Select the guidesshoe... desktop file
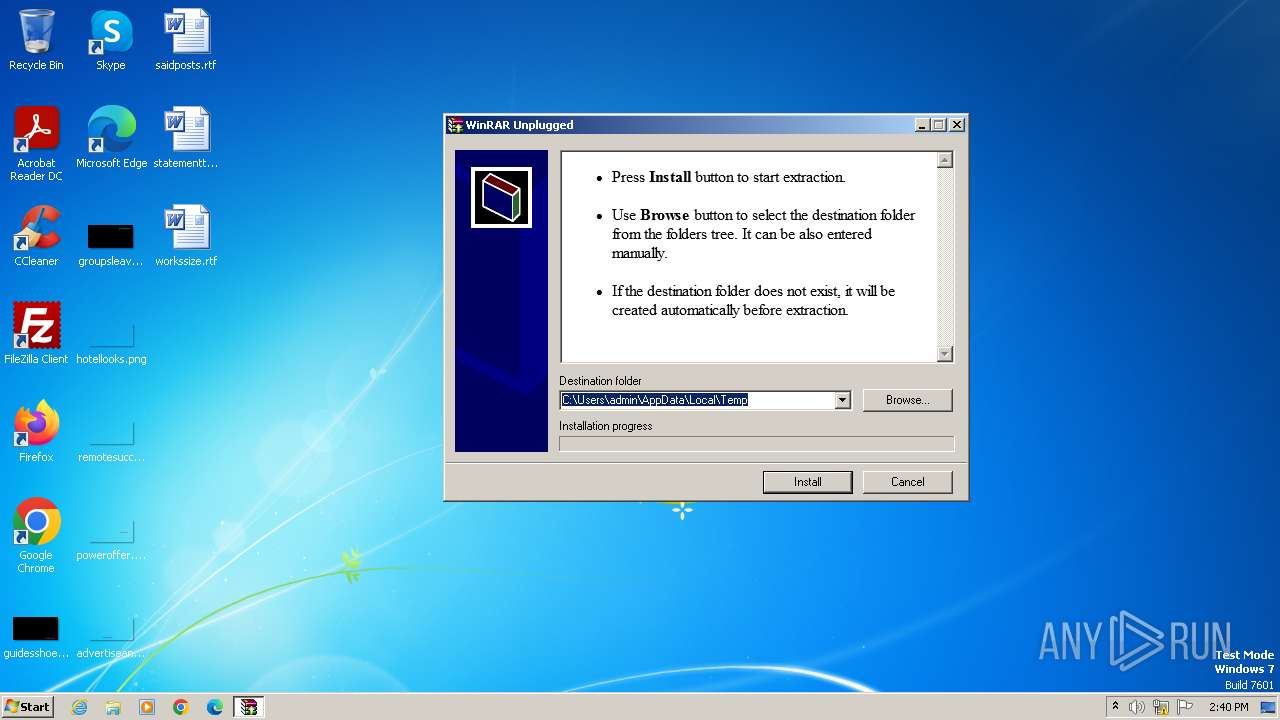The width and height of the screenshot is (1280, 720). [36, 637]
